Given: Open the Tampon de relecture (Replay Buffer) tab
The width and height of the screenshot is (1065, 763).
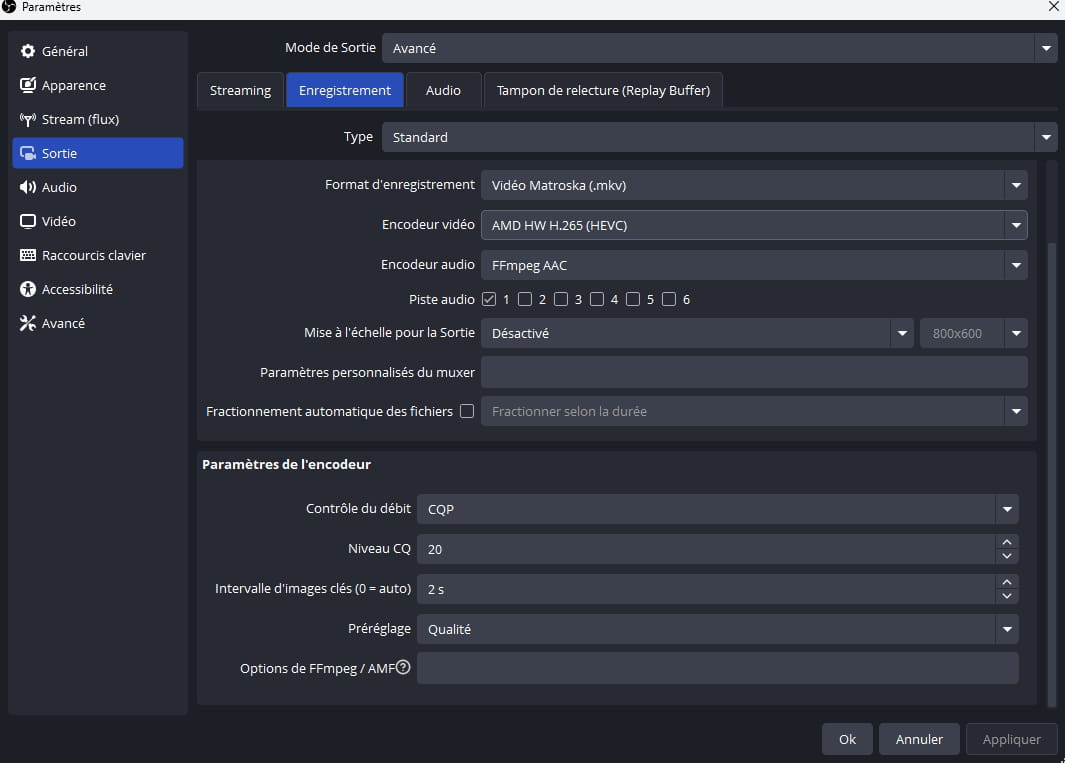Looking at the screenshot, I should coord(603,90).
